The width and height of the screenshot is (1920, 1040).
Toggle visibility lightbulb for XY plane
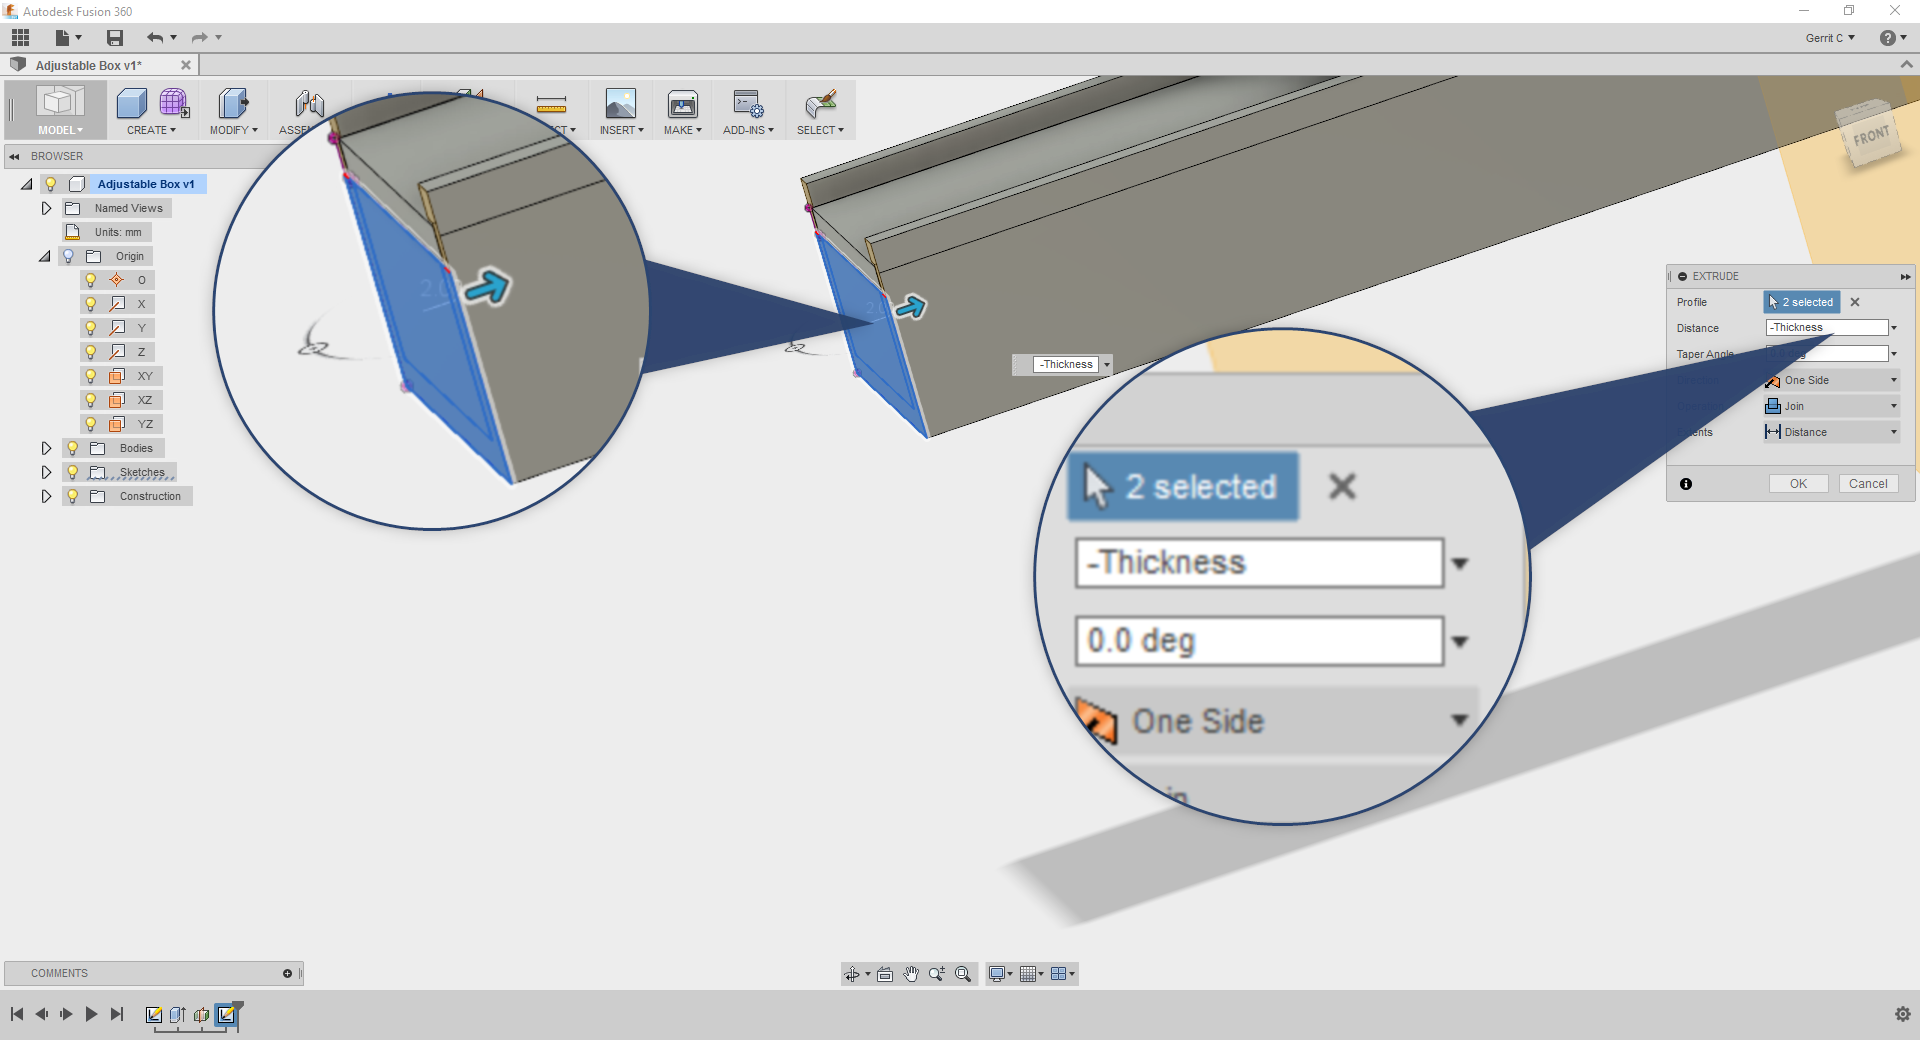[91, 376]
